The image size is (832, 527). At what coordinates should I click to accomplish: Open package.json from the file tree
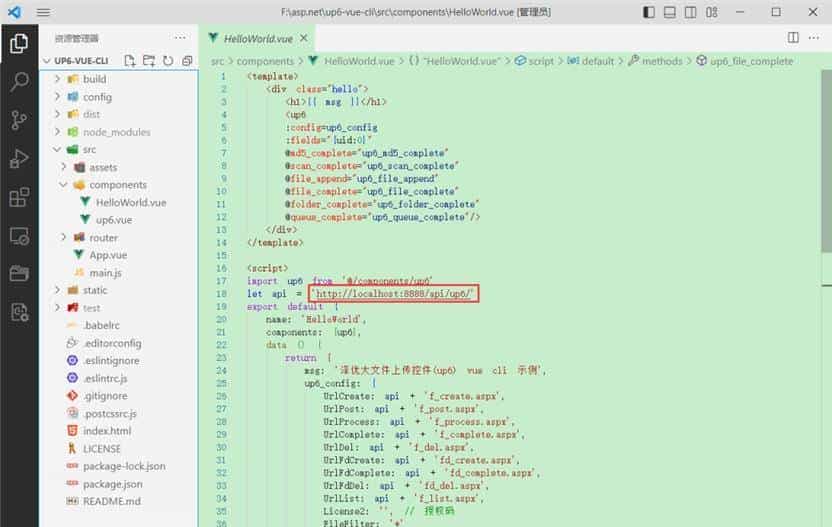[x=110, y=484]
